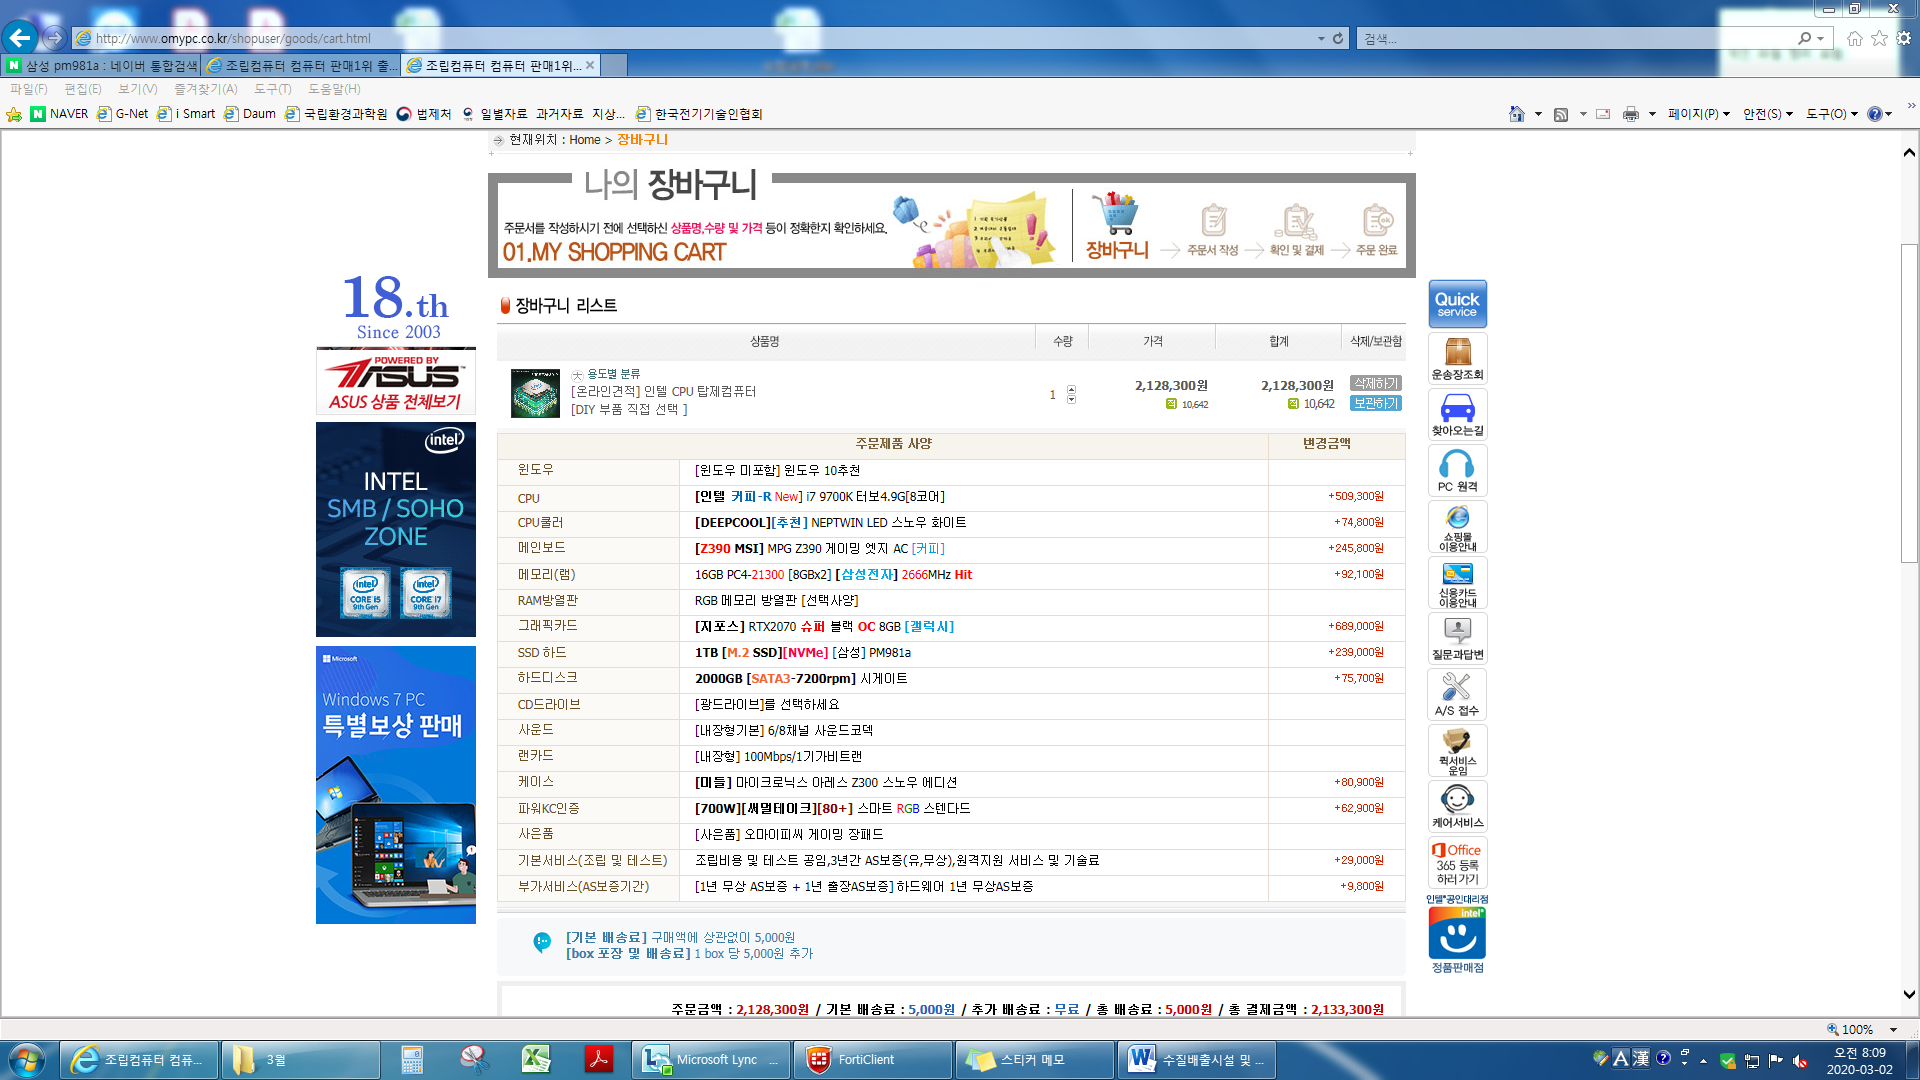Switch to the 삼성 pm981a 네이버 tab

tap(101, 65)
